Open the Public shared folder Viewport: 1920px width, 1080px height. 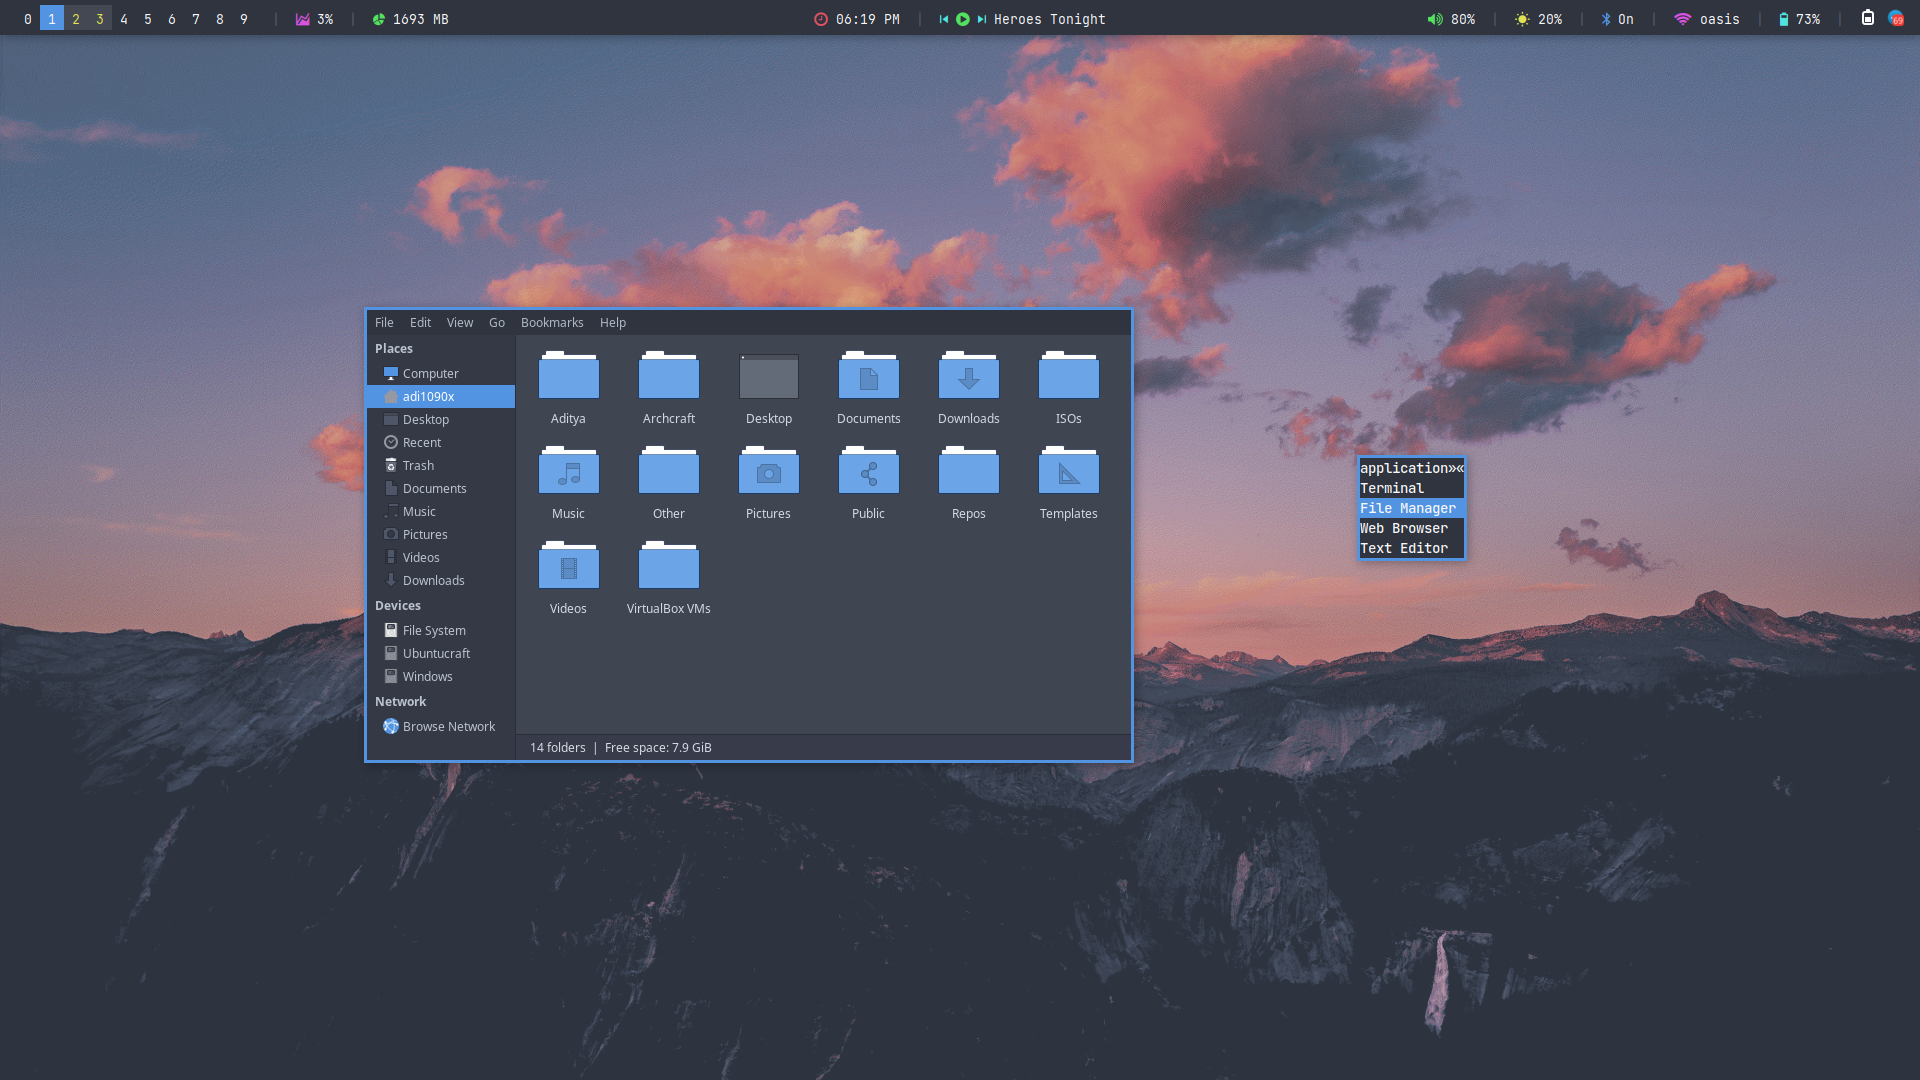868,472
